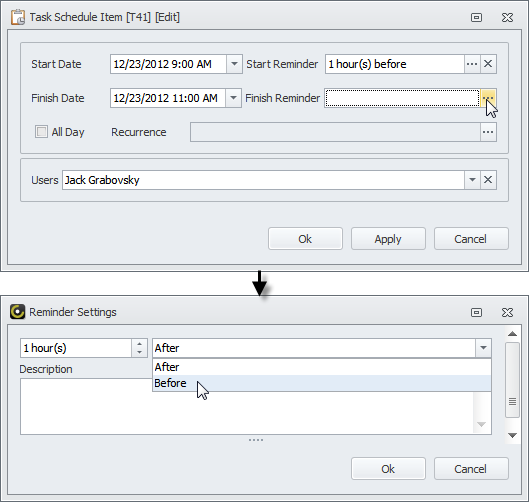Click Apply in Task Schedule Item
The width and height of the screenshot is (530, 502).
(388, 239)
